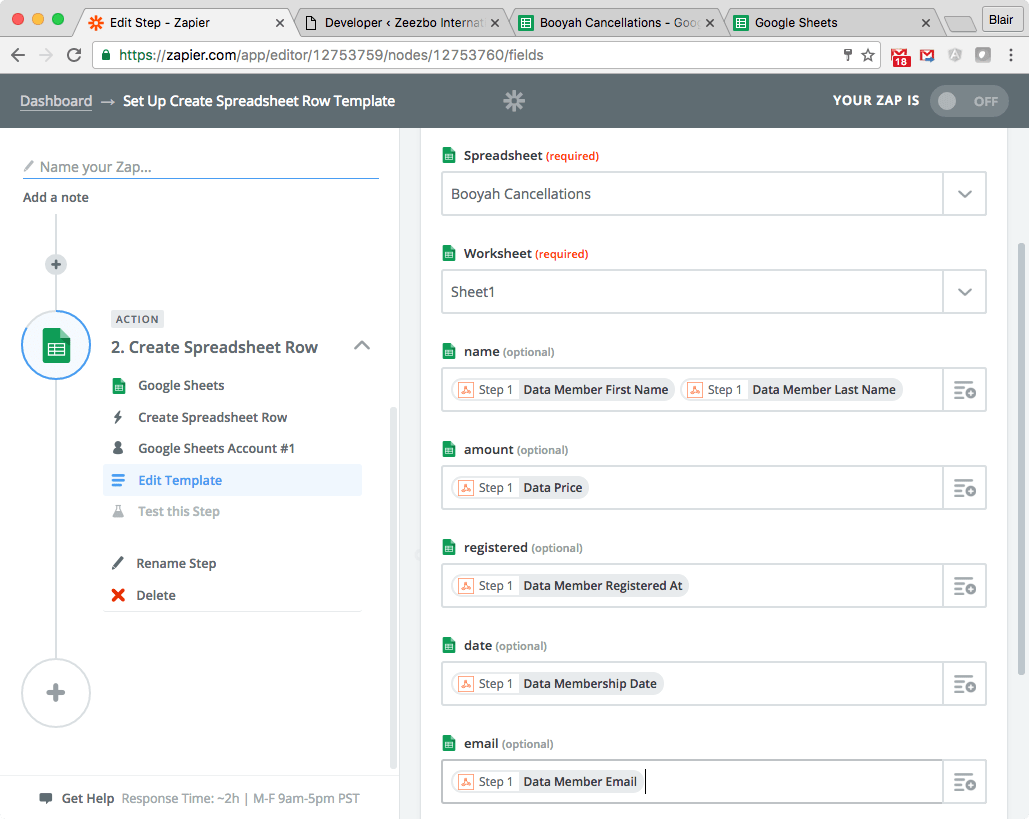This screenshot has height=819, width=1029.
Task: Open the Spreadsheet dropdown showing Booyah Cancellations
Action: 713,194
